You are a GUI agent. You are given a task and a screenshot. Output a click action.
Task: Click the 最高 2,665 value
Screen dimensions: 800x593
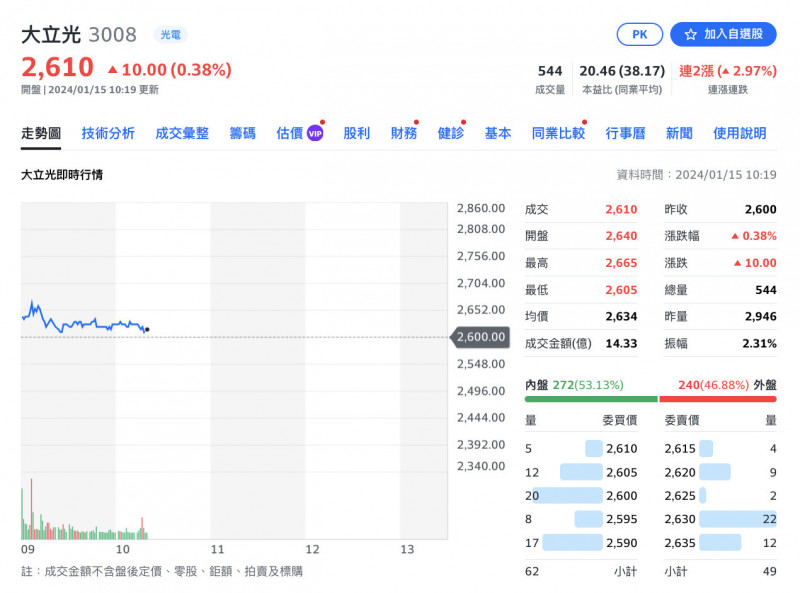[621, 263]
